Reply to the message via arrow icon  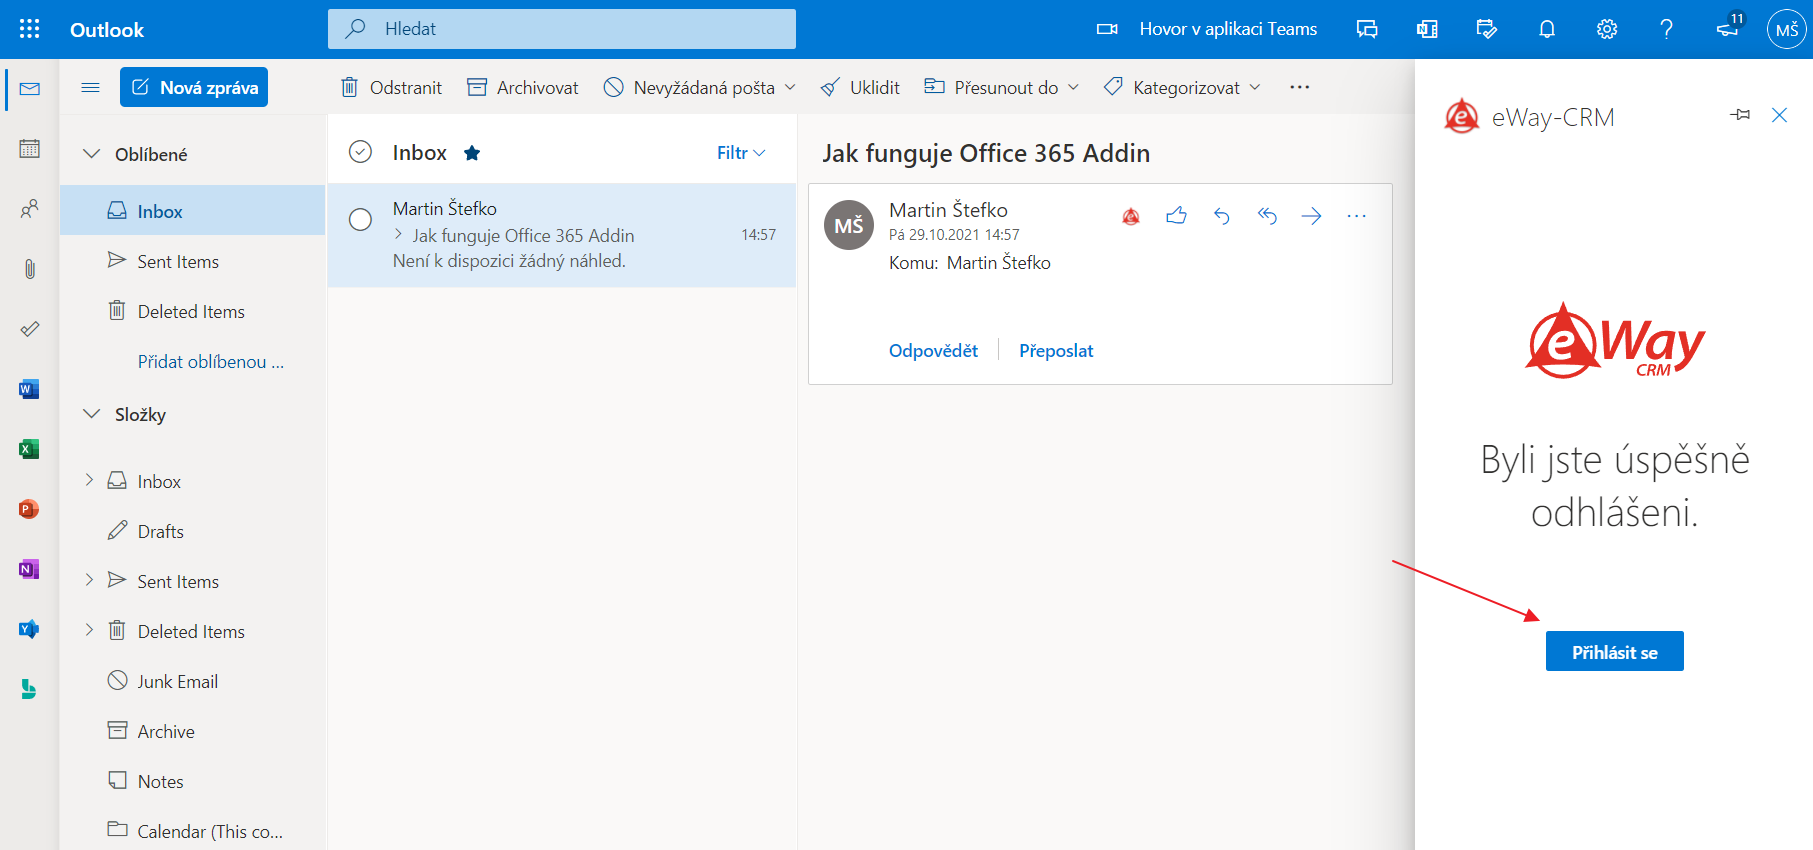click(1221, 215)
